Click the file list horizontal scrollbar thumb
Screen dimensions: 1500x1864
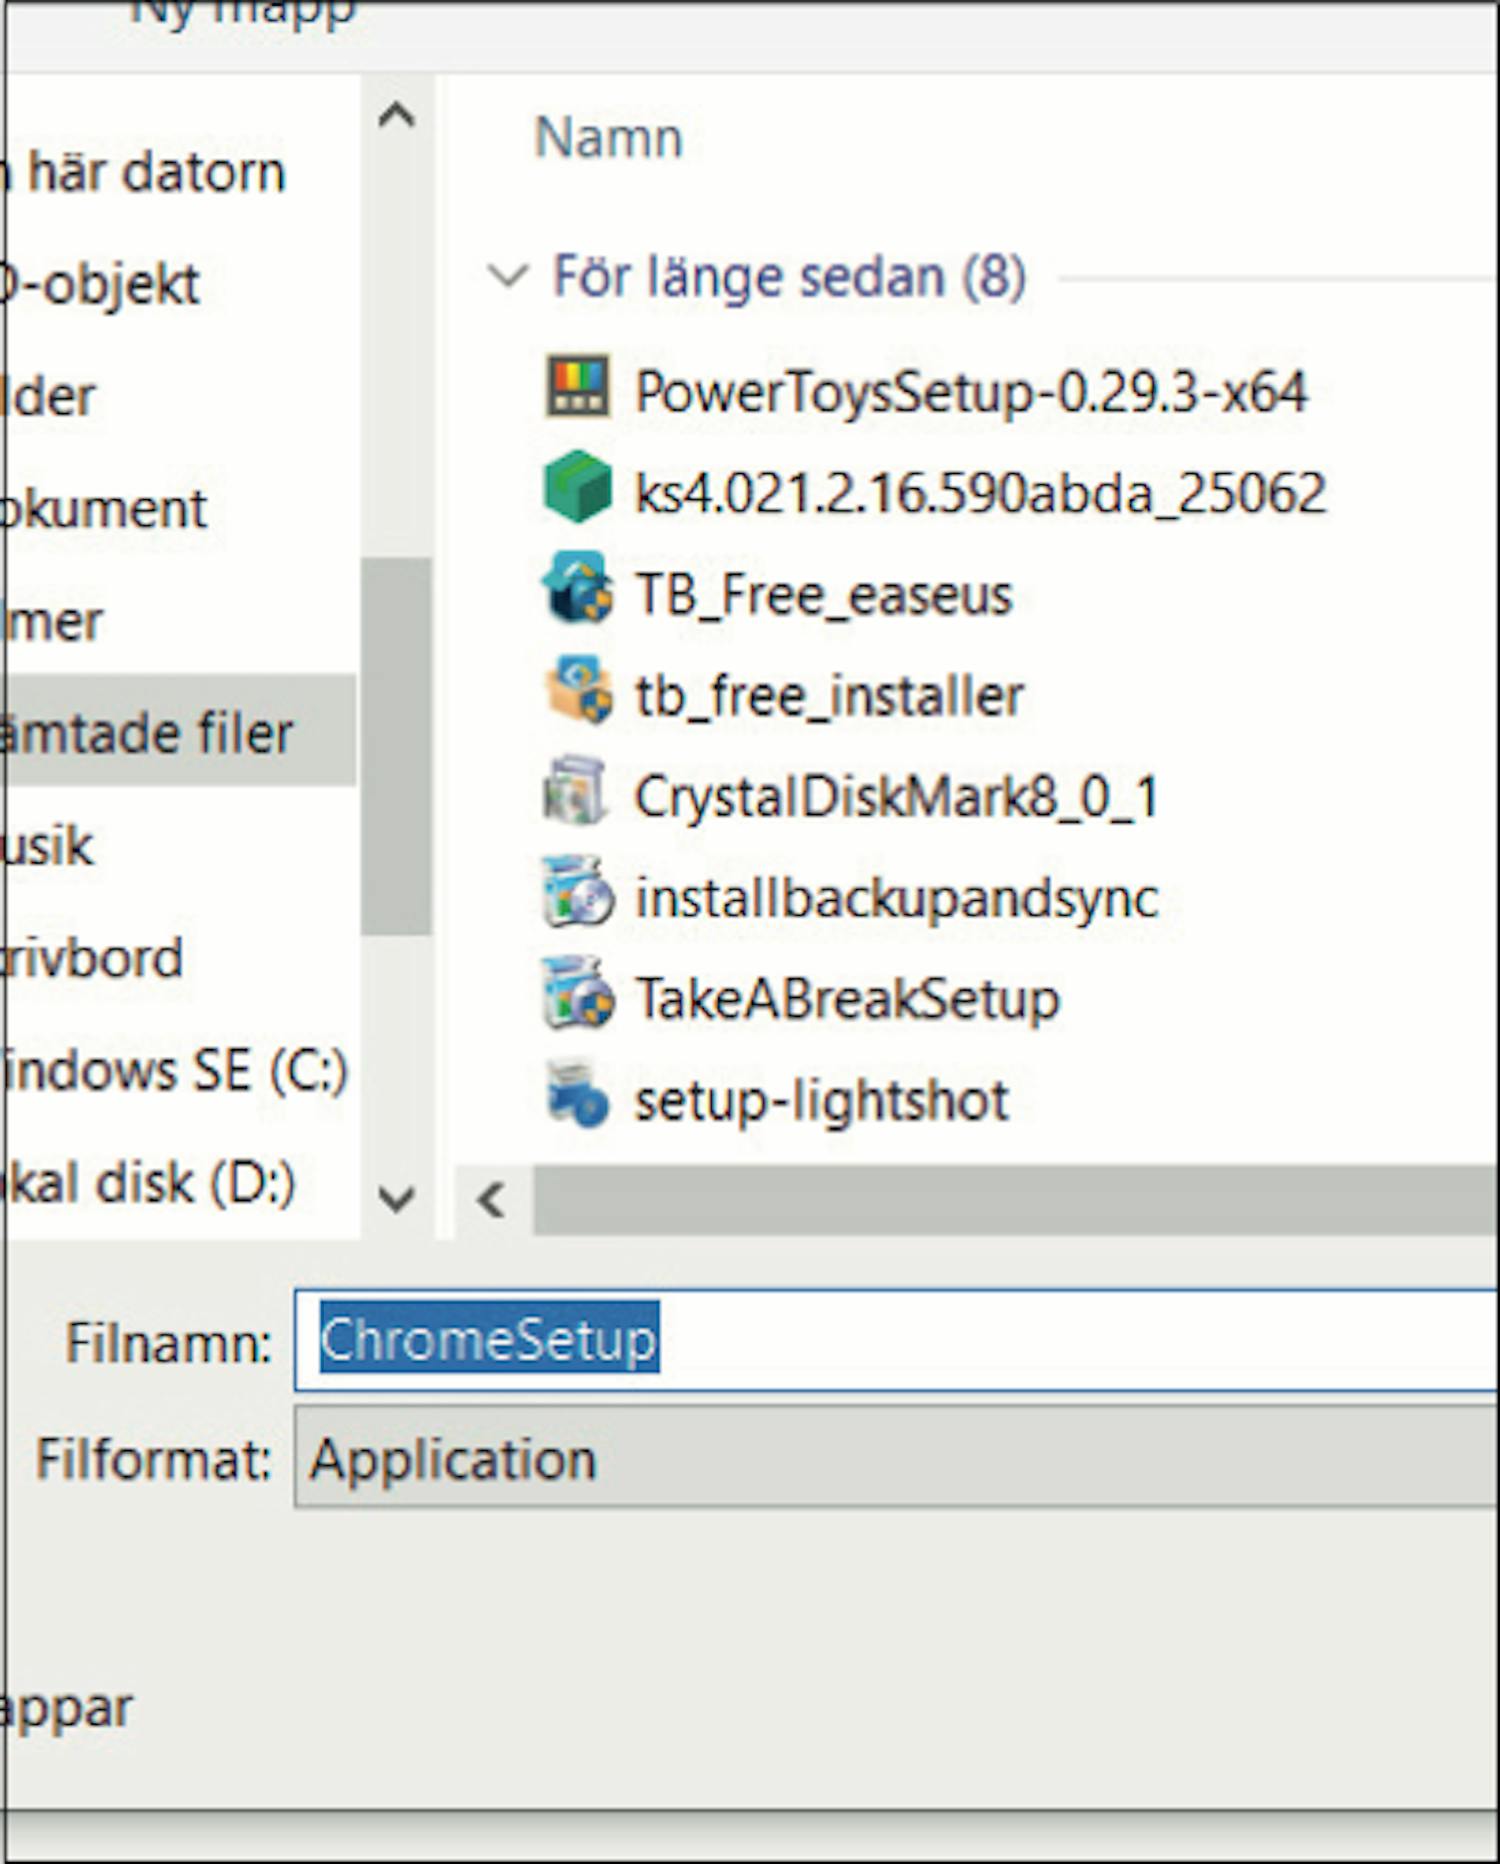1016,1199
